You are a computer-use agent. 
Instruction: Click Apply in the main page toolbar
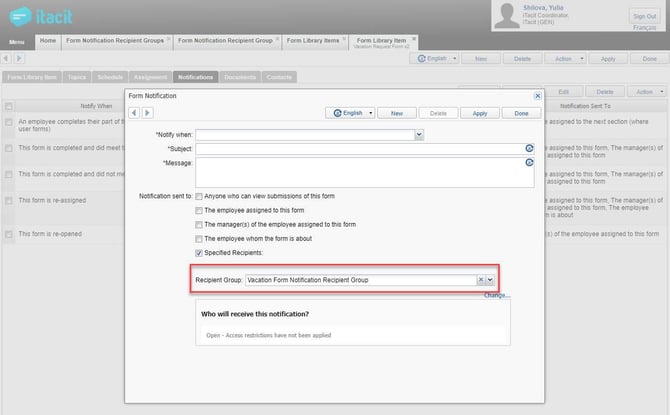[608, 59]
